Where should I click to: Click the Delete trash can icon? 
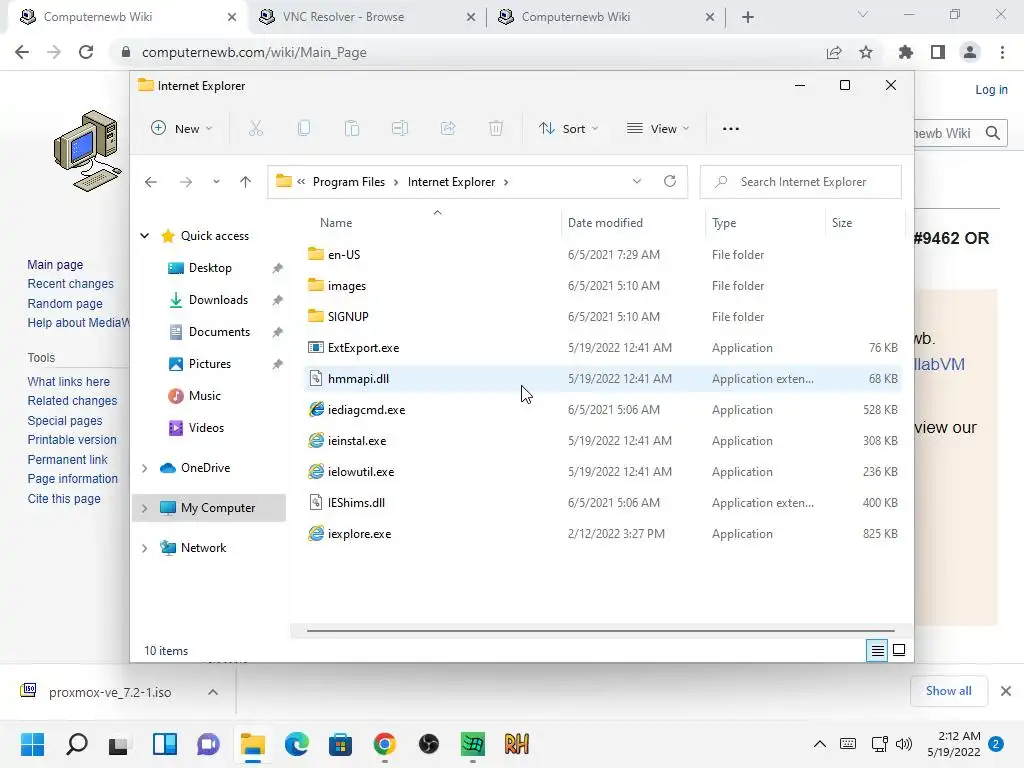tap(496, 129)
